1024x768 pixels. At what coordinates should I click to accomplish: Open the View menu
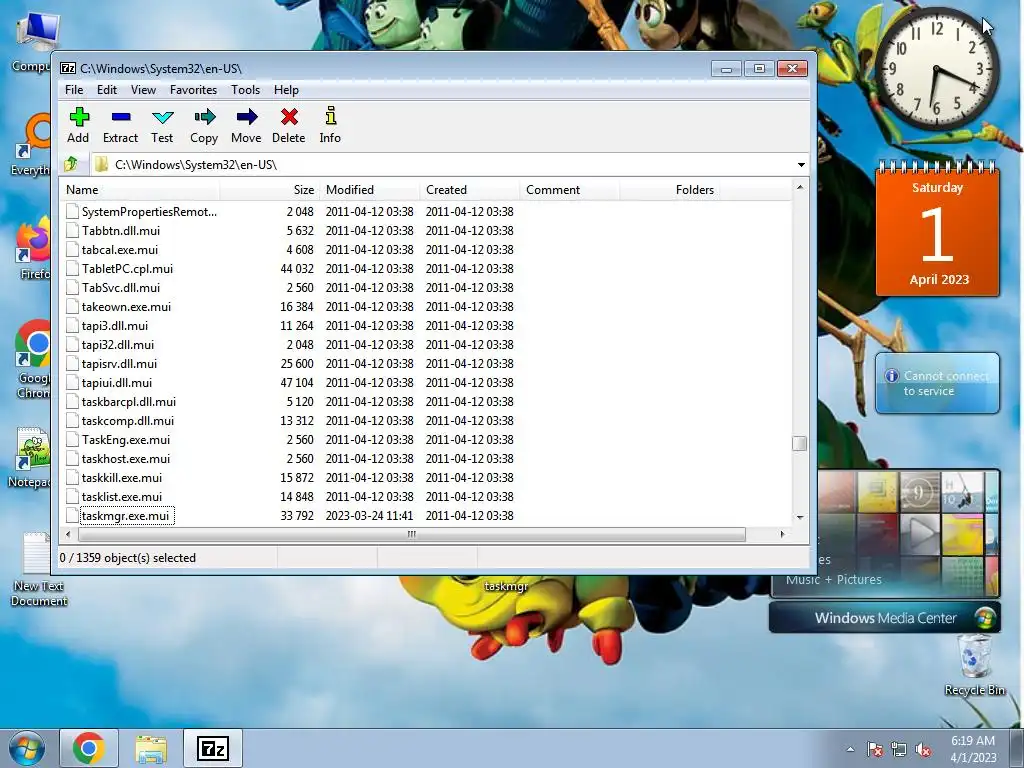[x=143, y=89]
